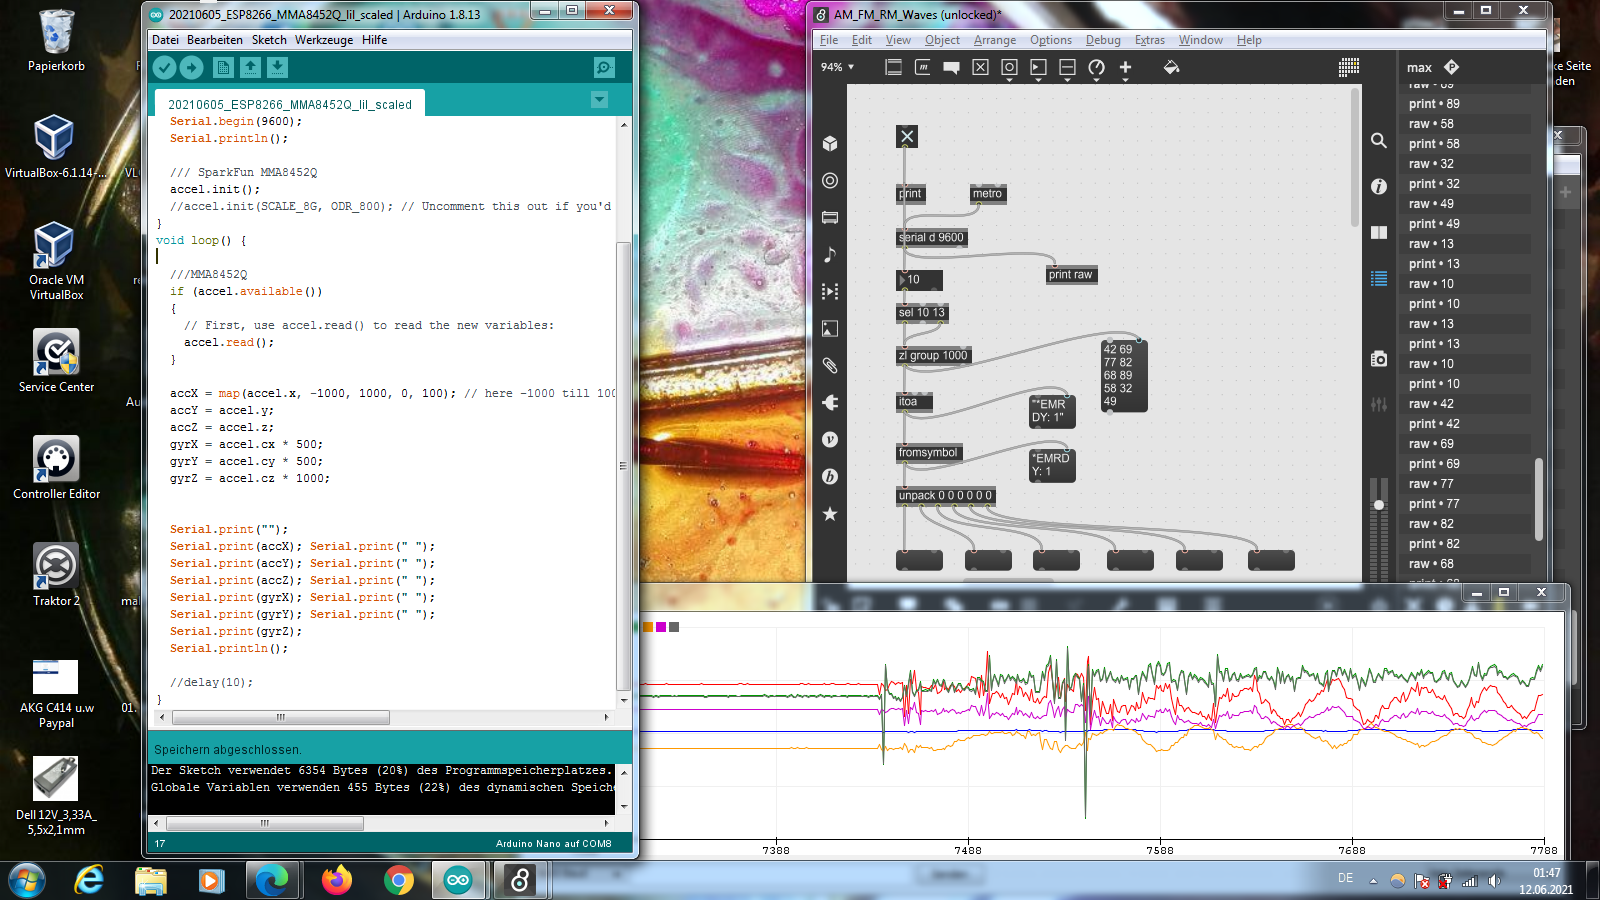Toggle the Max console list sidebar icon
This screenshot has width=1602, height=901.
[x=1379, y=279]
